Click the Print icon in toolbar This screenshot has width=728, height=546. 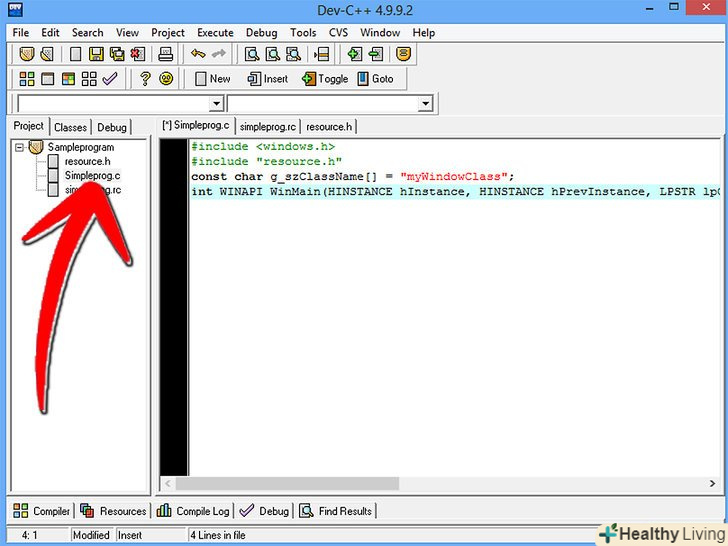click(165, 54)
